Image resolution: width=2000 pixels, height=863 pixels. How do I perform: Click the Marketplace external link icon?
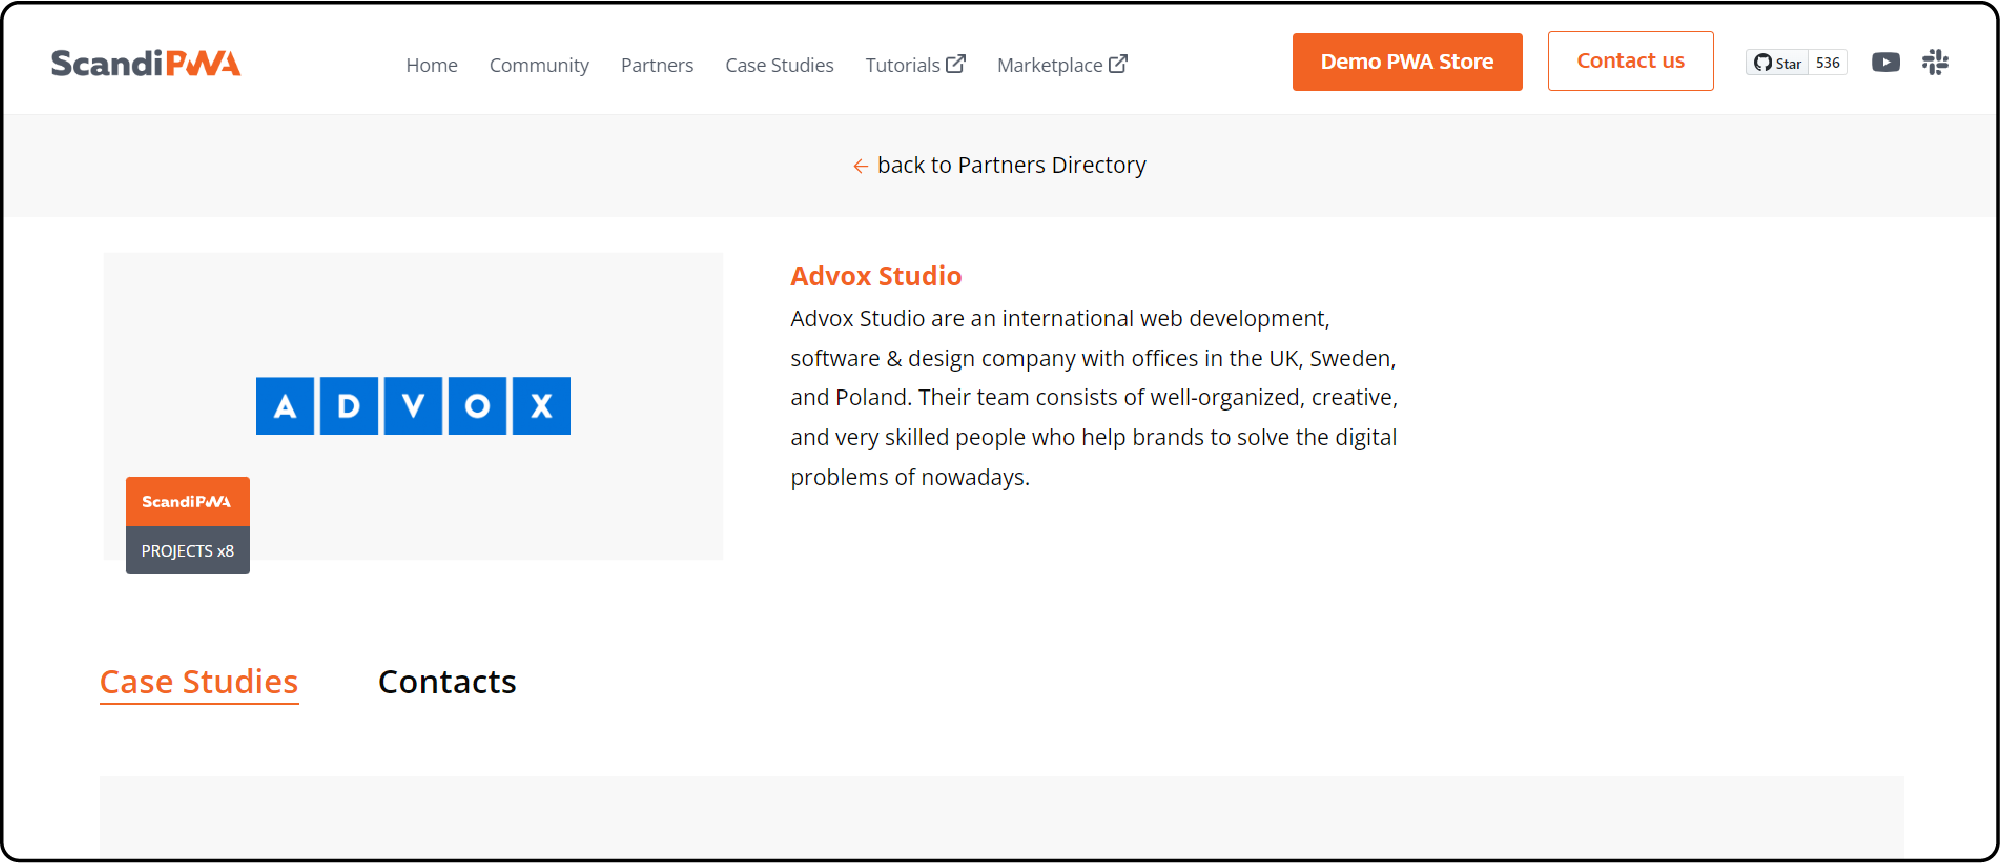[x=1118, y=64]
